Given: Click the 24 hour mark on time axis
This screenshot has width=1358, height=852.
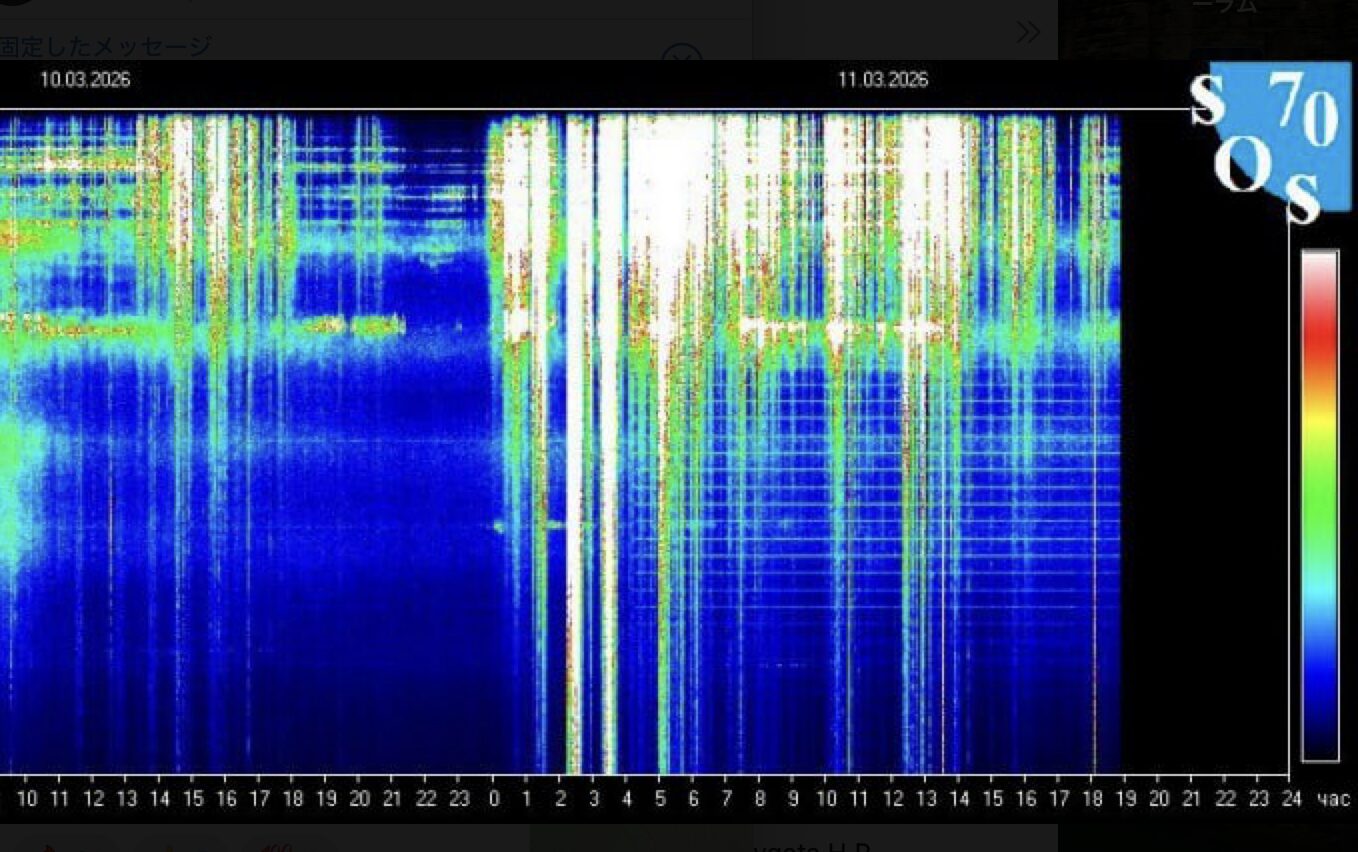Looking at the screenshot, I should (1292, 799).
